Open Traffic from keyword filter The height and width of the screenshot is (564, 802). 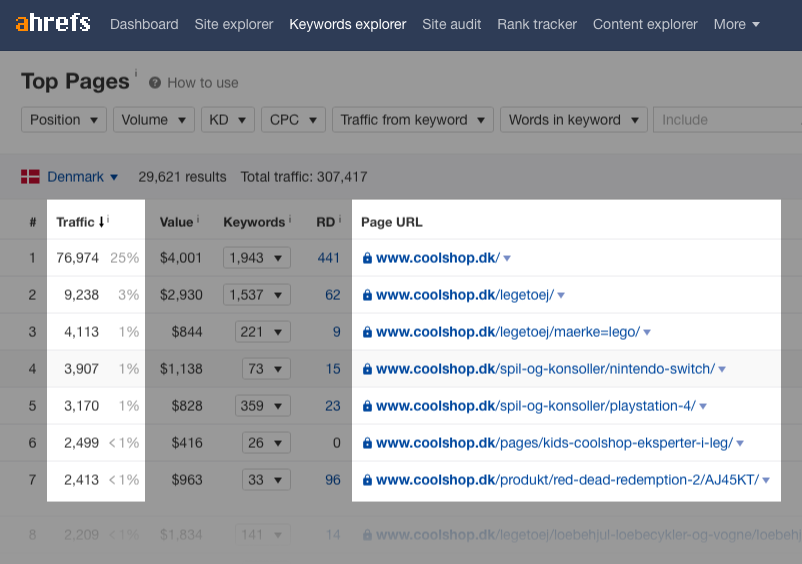[413, 120]
